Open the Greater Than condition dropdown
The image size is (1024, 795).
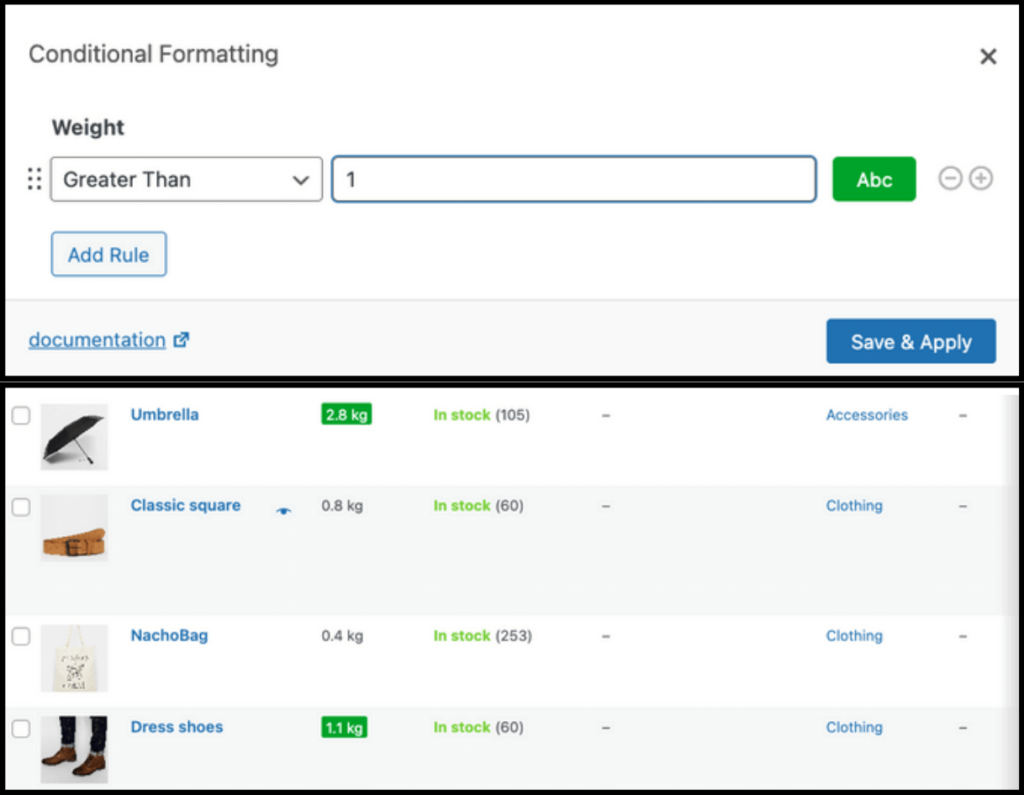(186, 180)
